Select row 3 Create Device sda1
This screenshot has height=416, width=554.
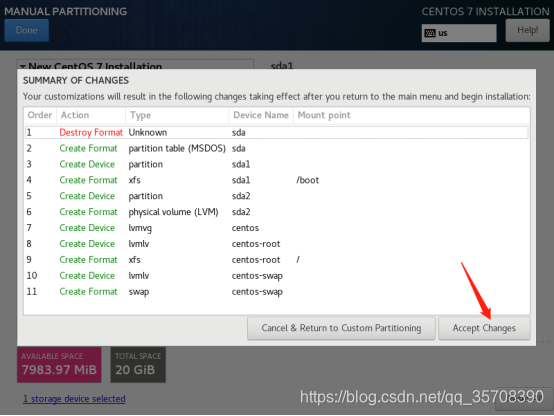(x=277, y=164)
